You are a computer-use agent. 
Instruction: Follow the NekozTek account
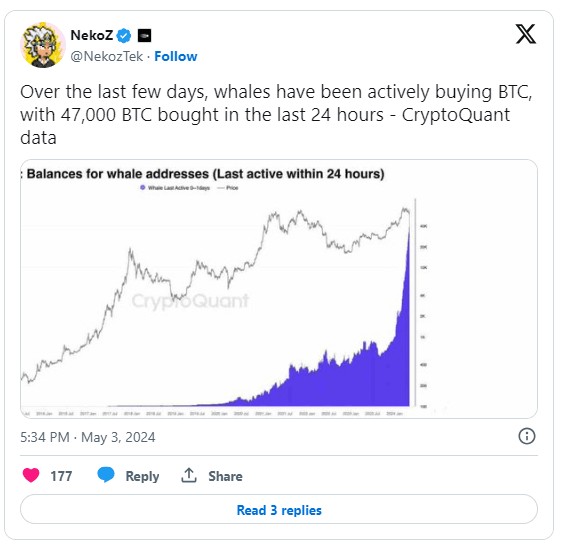(175, 57)
